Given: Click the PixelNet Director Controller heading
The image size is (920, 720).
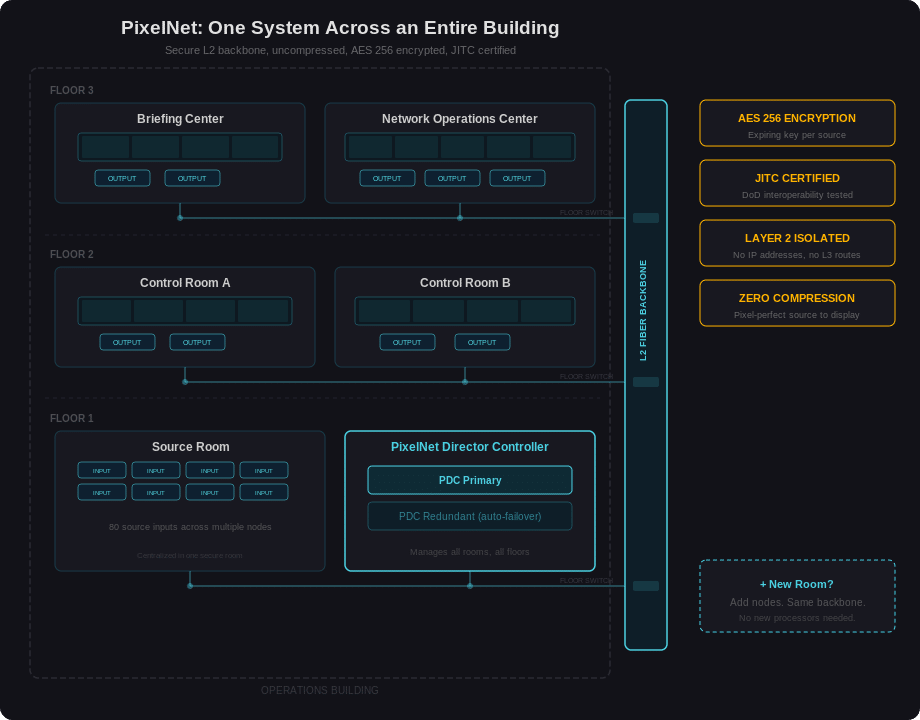Looking at the screenshot, I should [x=469, y=447].
